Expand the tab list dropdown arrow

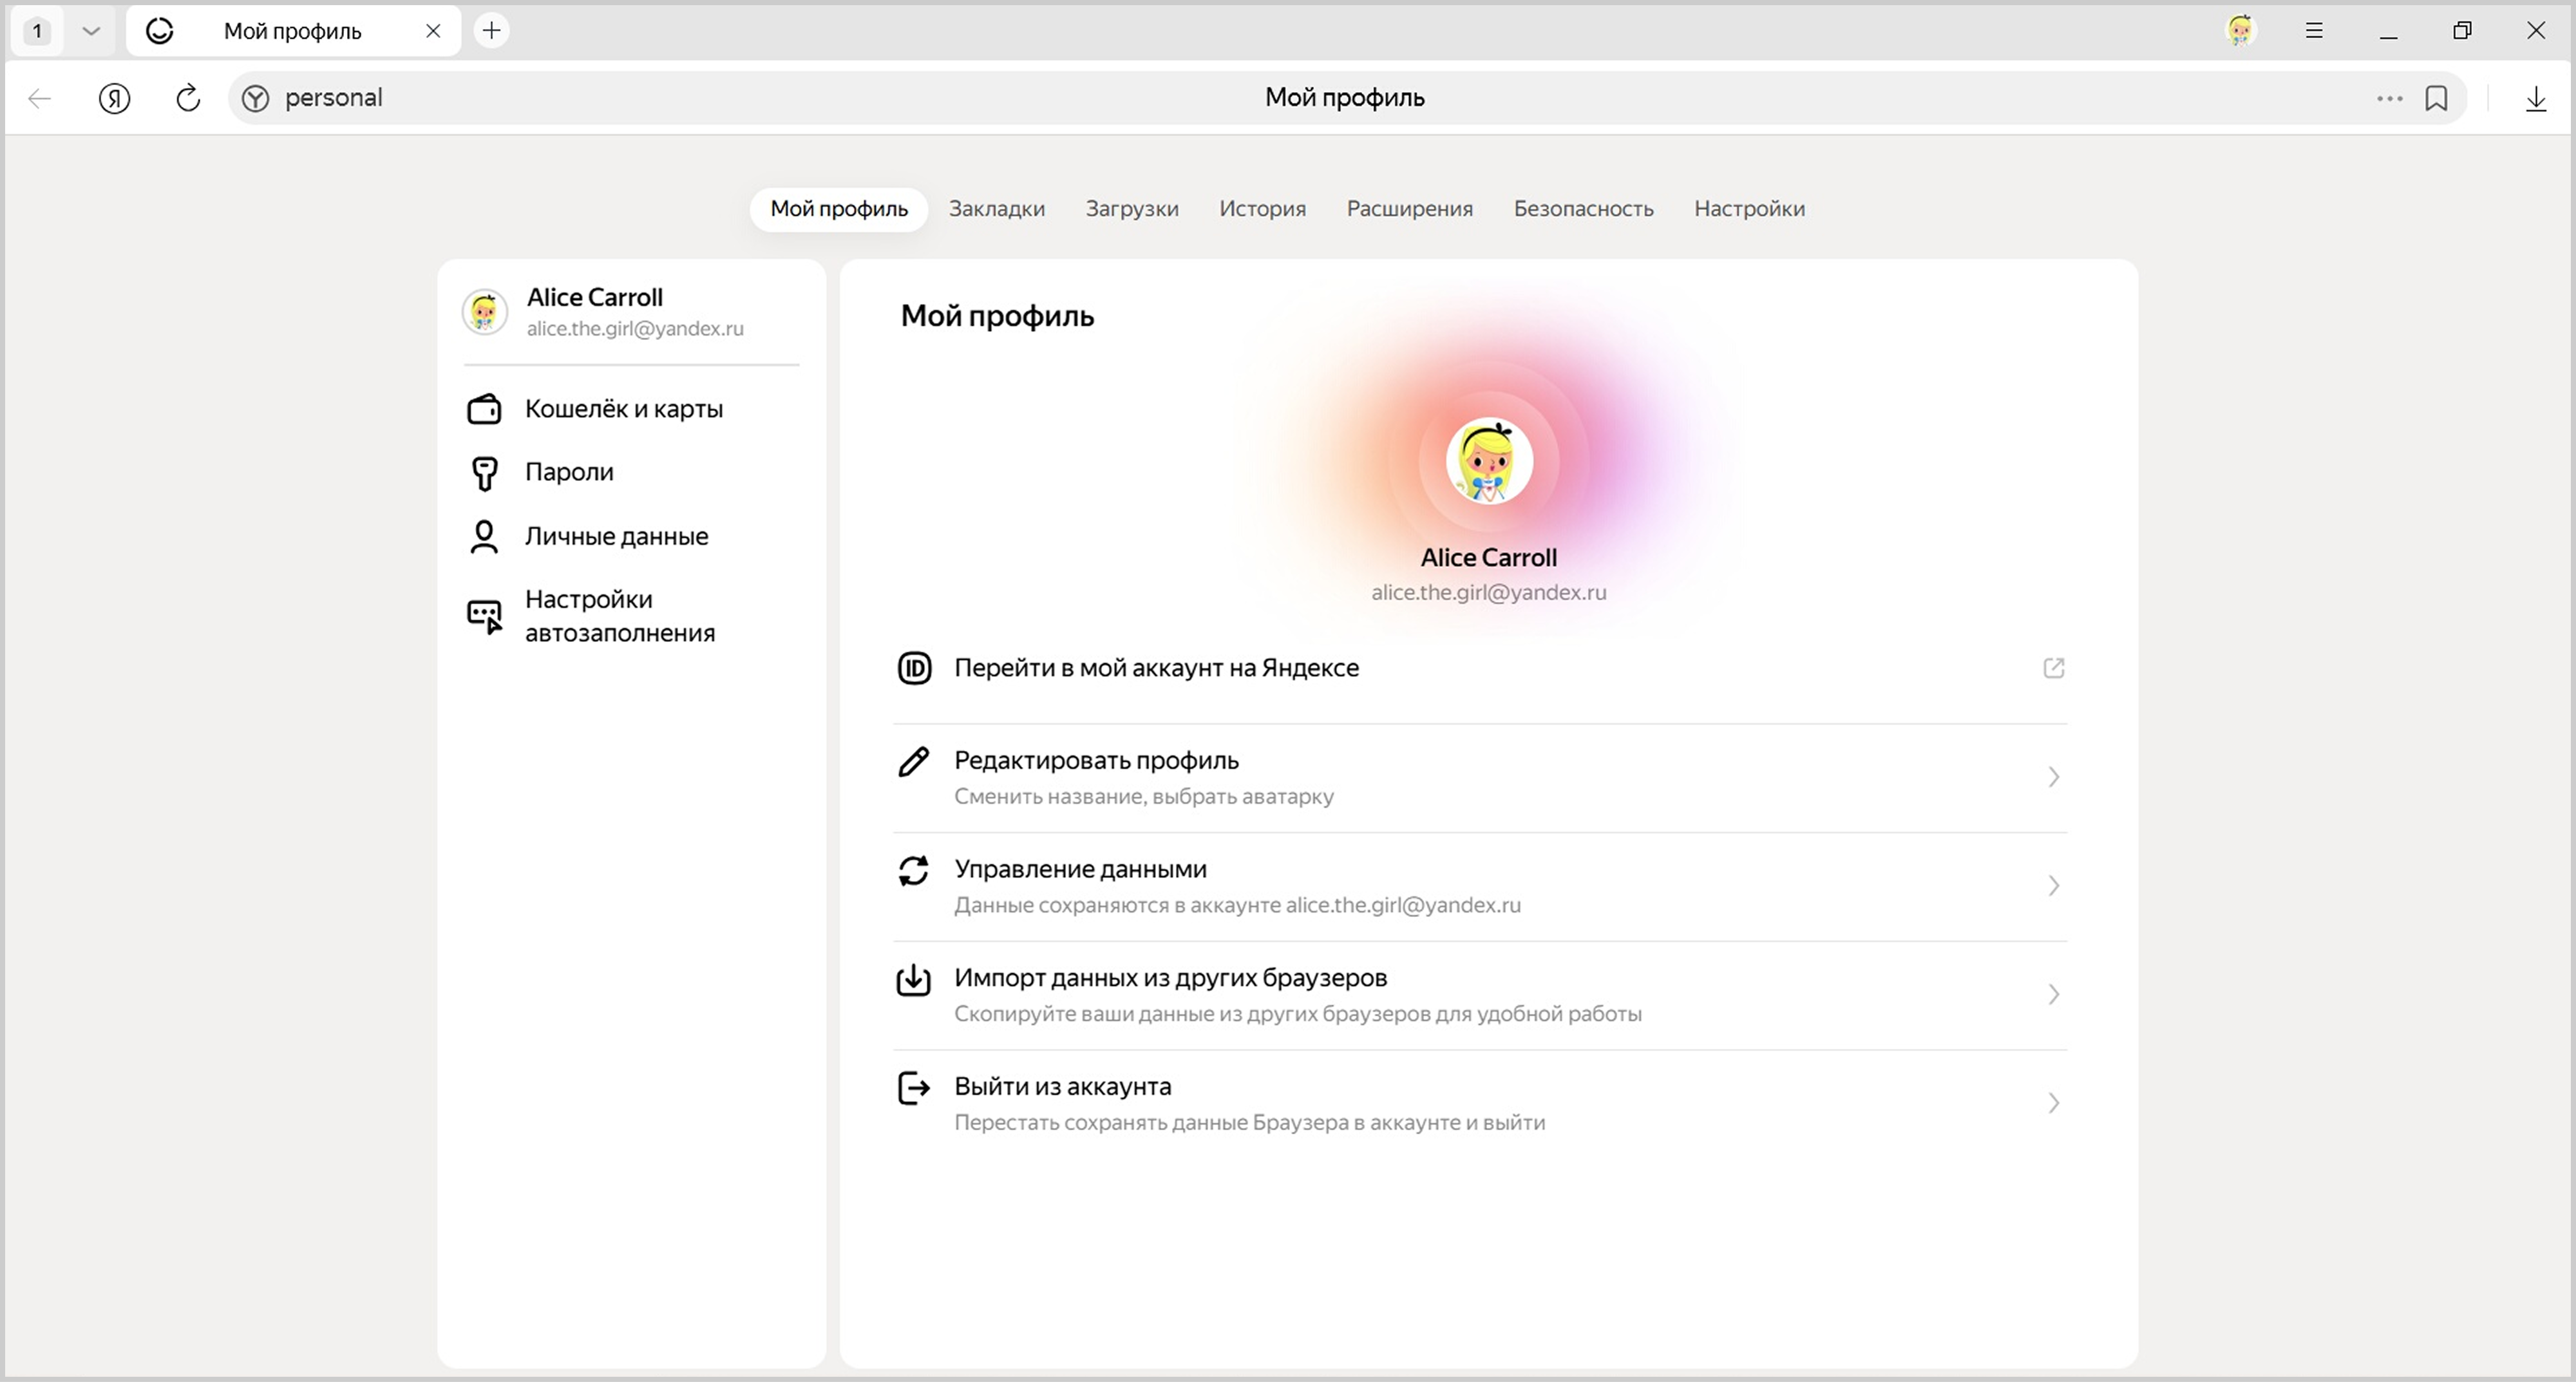[x=91, y=31]
